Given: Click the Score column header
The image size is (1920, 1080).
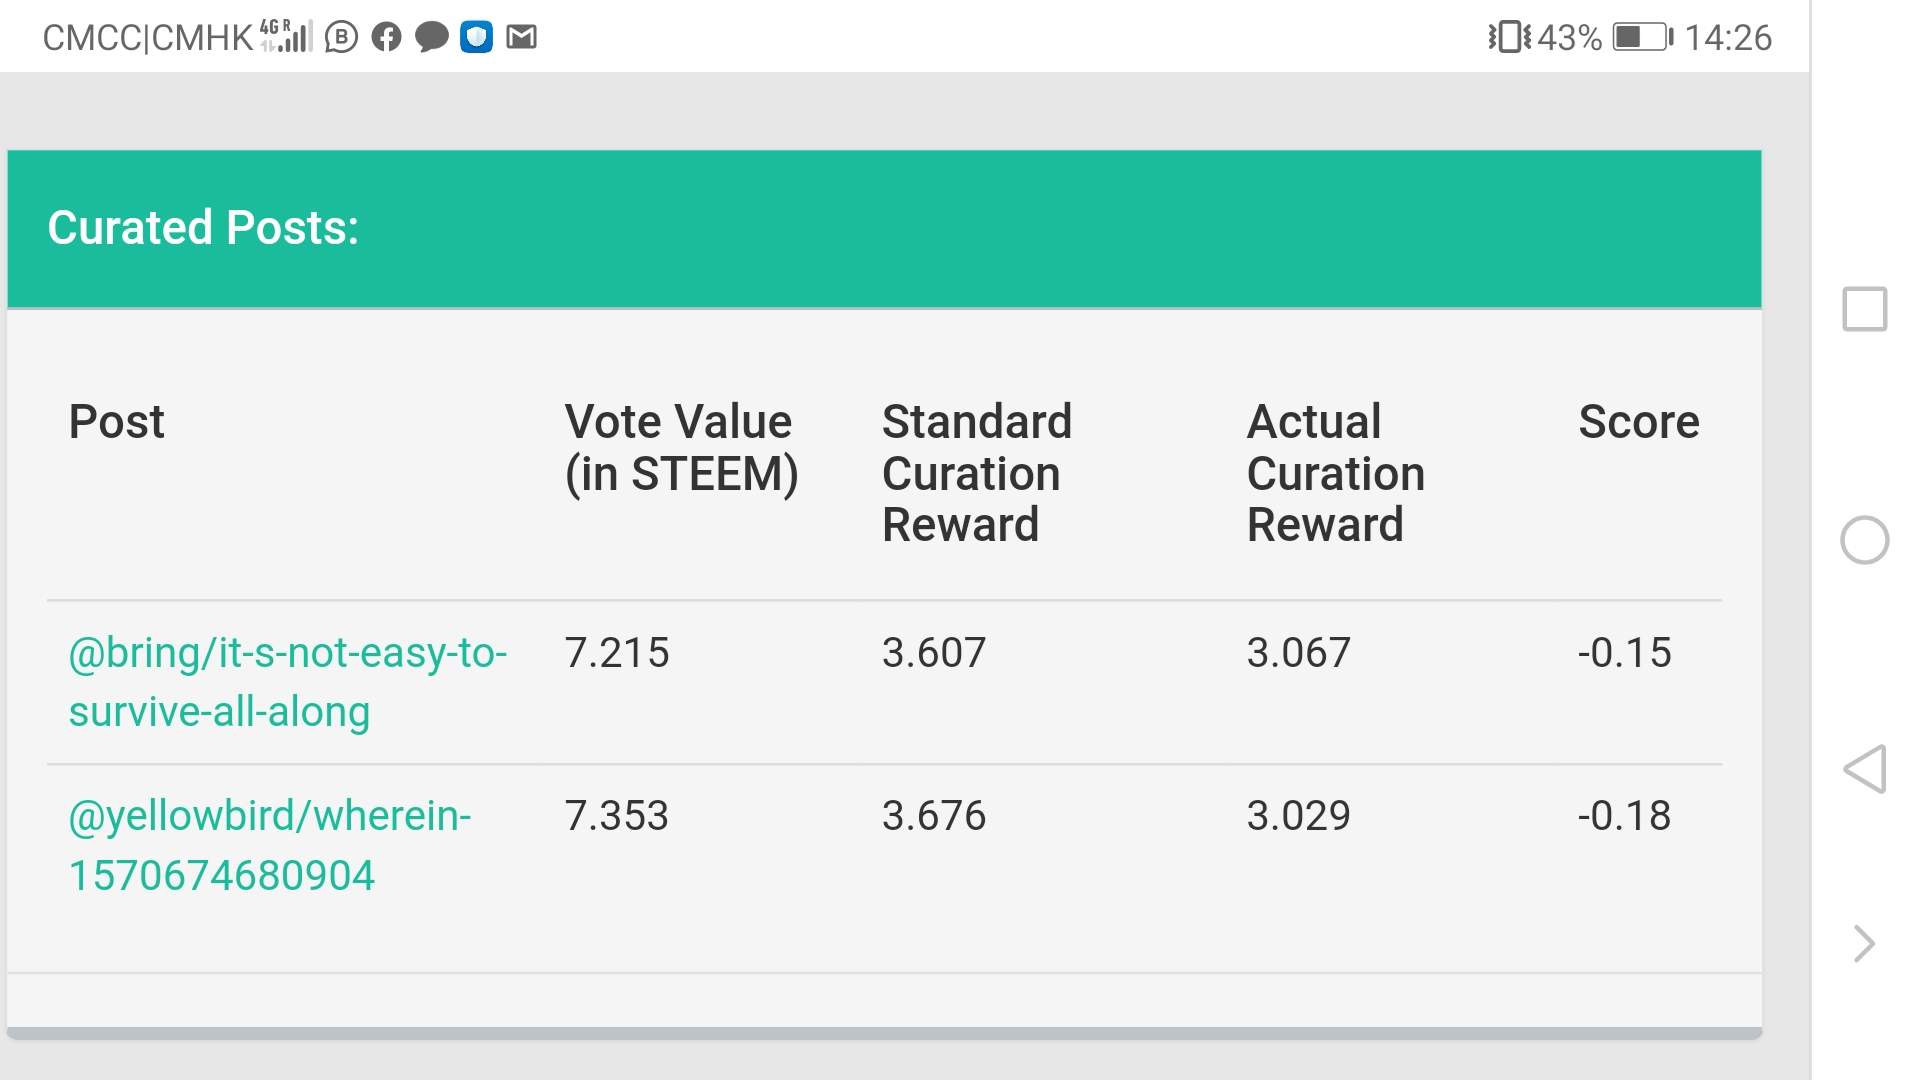Looking at the screenshot, I should (1638, 422).
